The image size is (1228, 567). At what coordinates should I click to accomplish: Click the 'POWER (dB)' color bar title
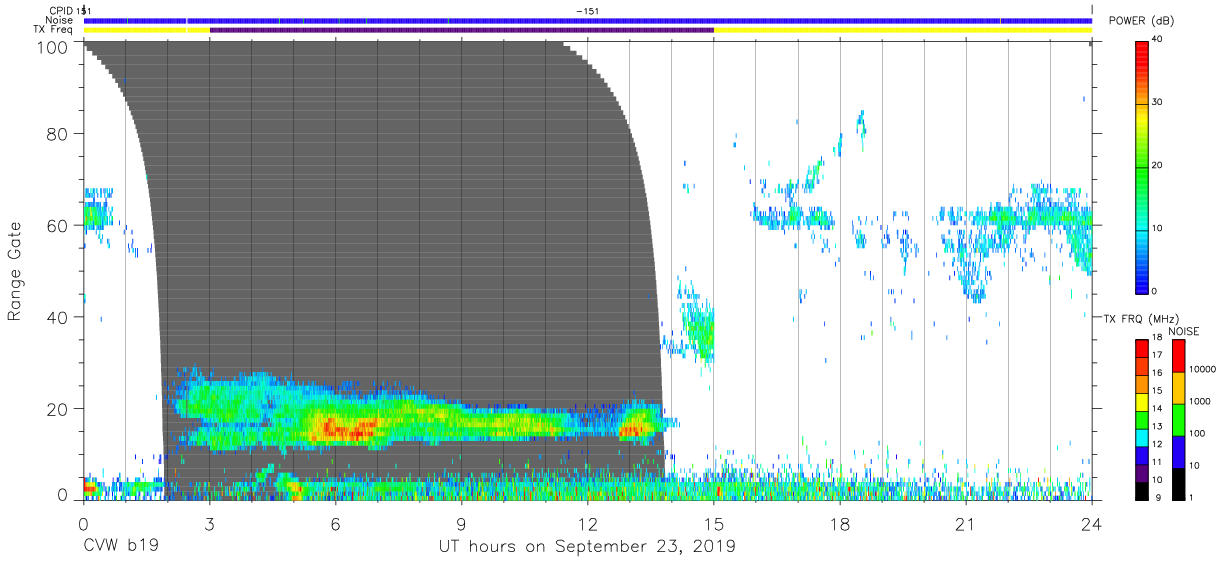(x=1141, y=21)
